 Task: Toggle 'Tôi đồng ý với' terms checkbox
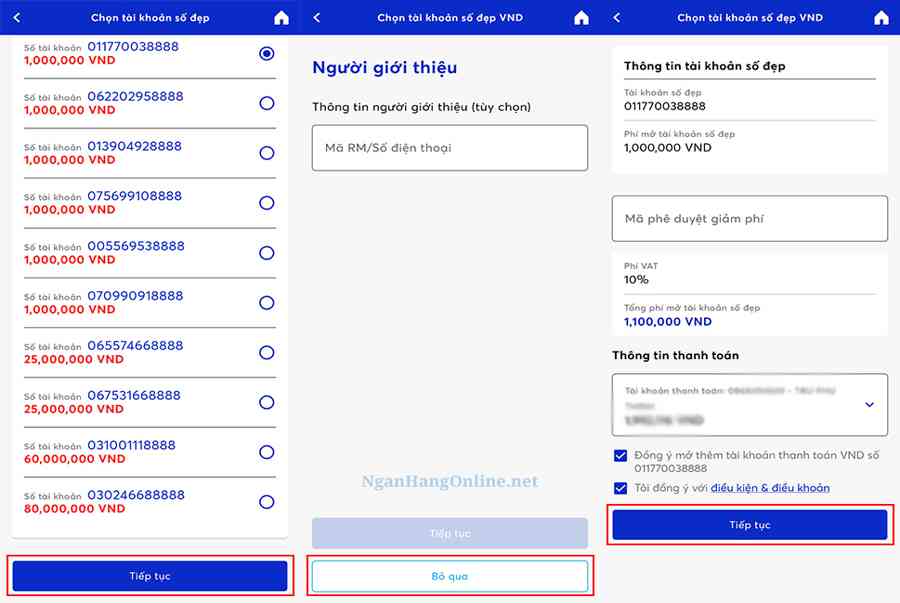click(621, 488)
